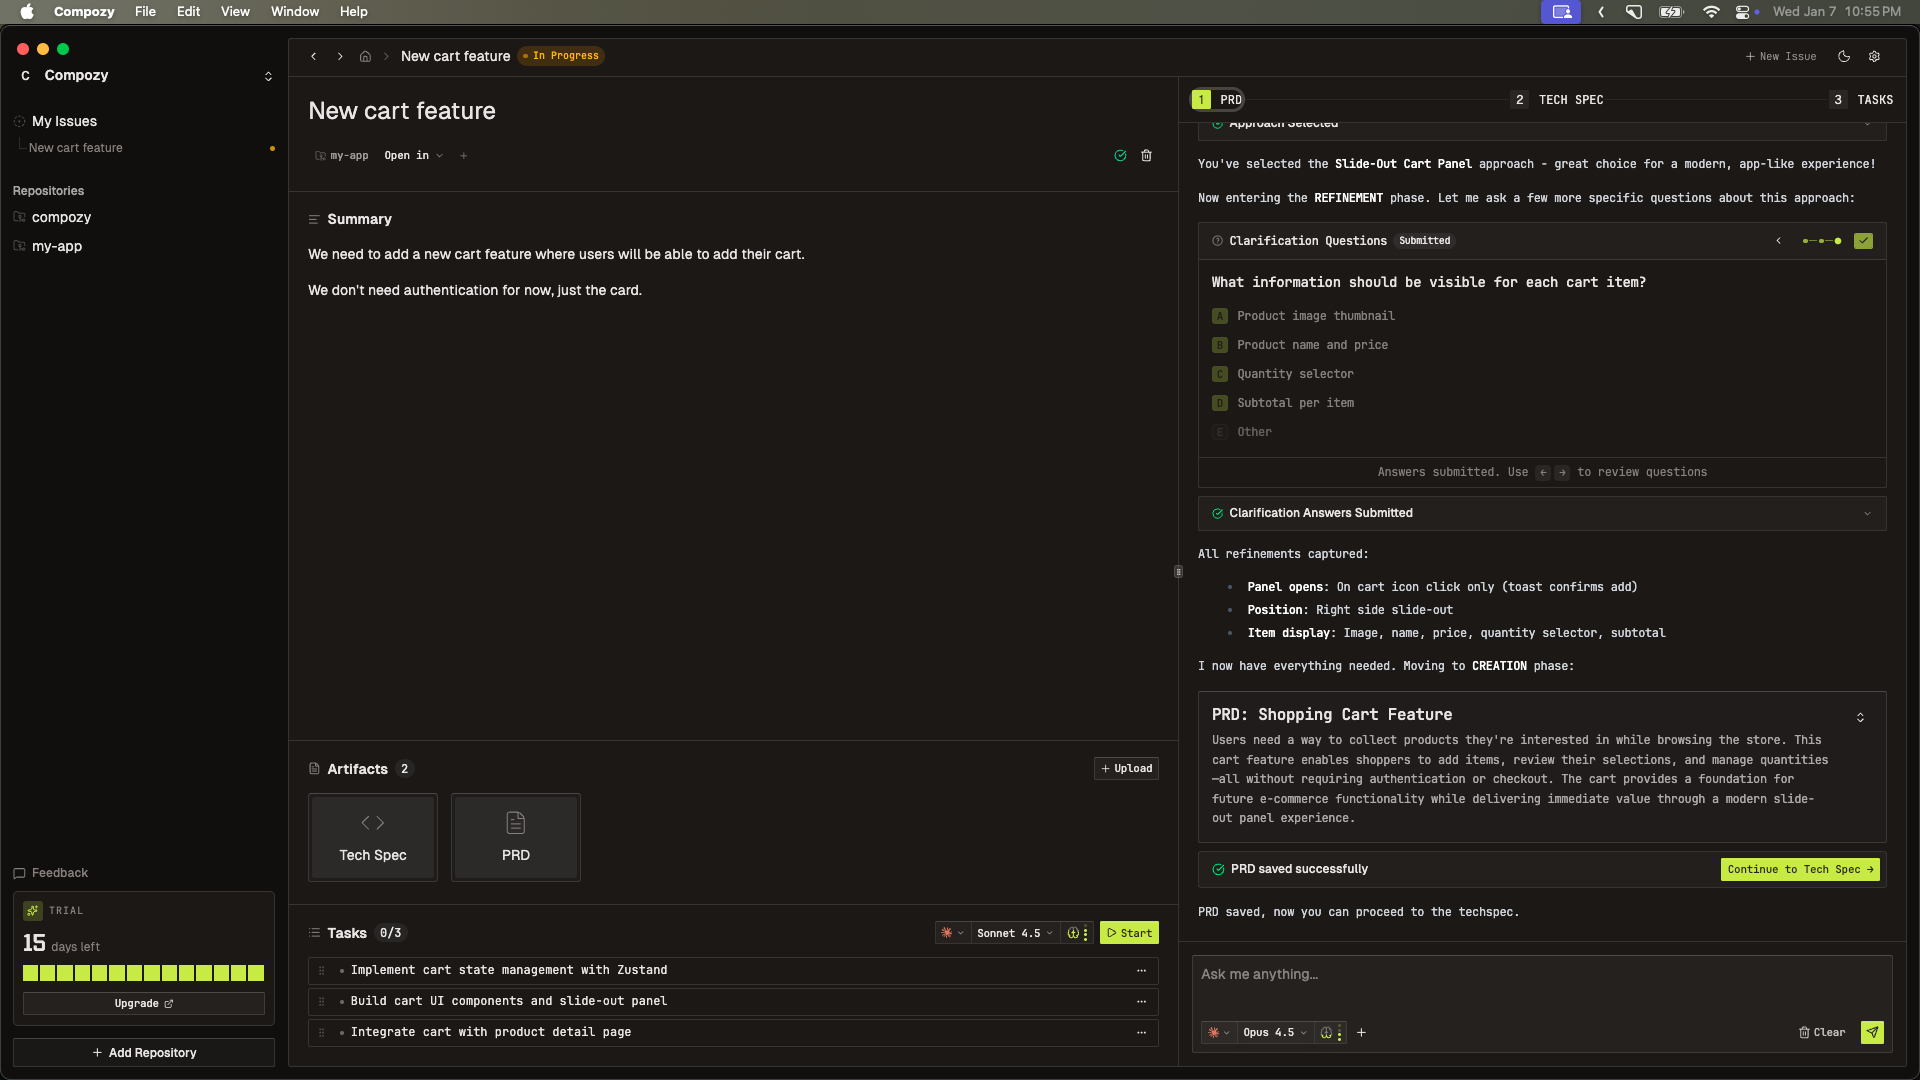The image size is (1920, 1080).
Task: Open the macOS Window menu
Action: point(294,11)
